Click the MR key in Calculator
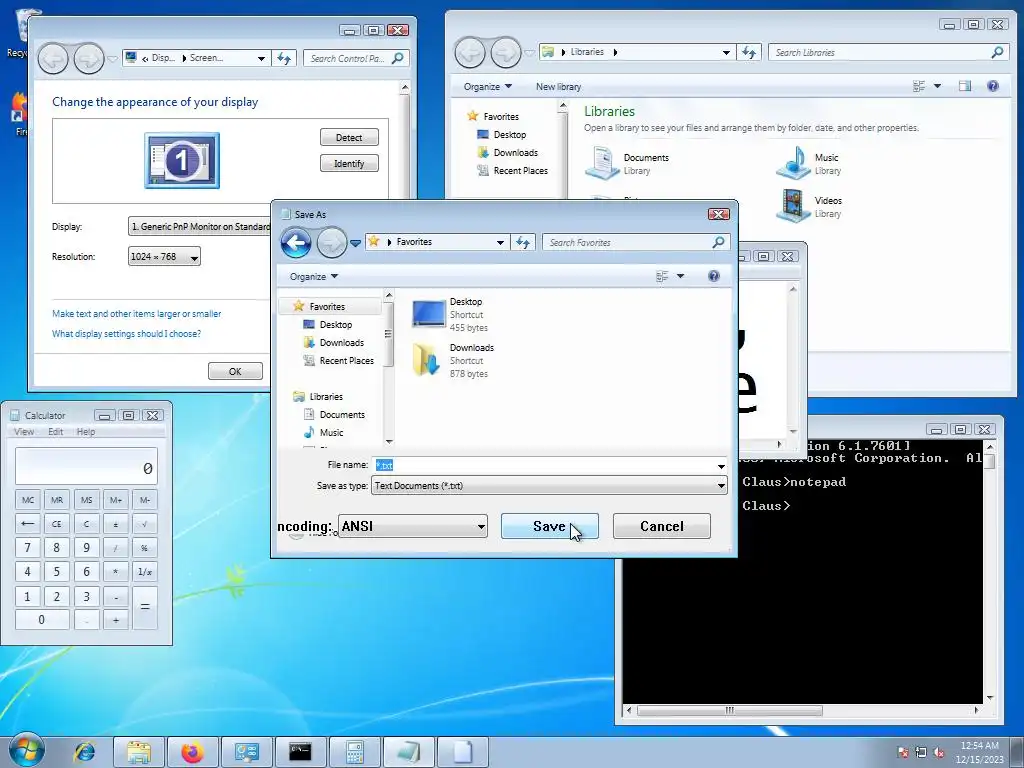Screen dimensions: 1024x768 pos(57,500)
